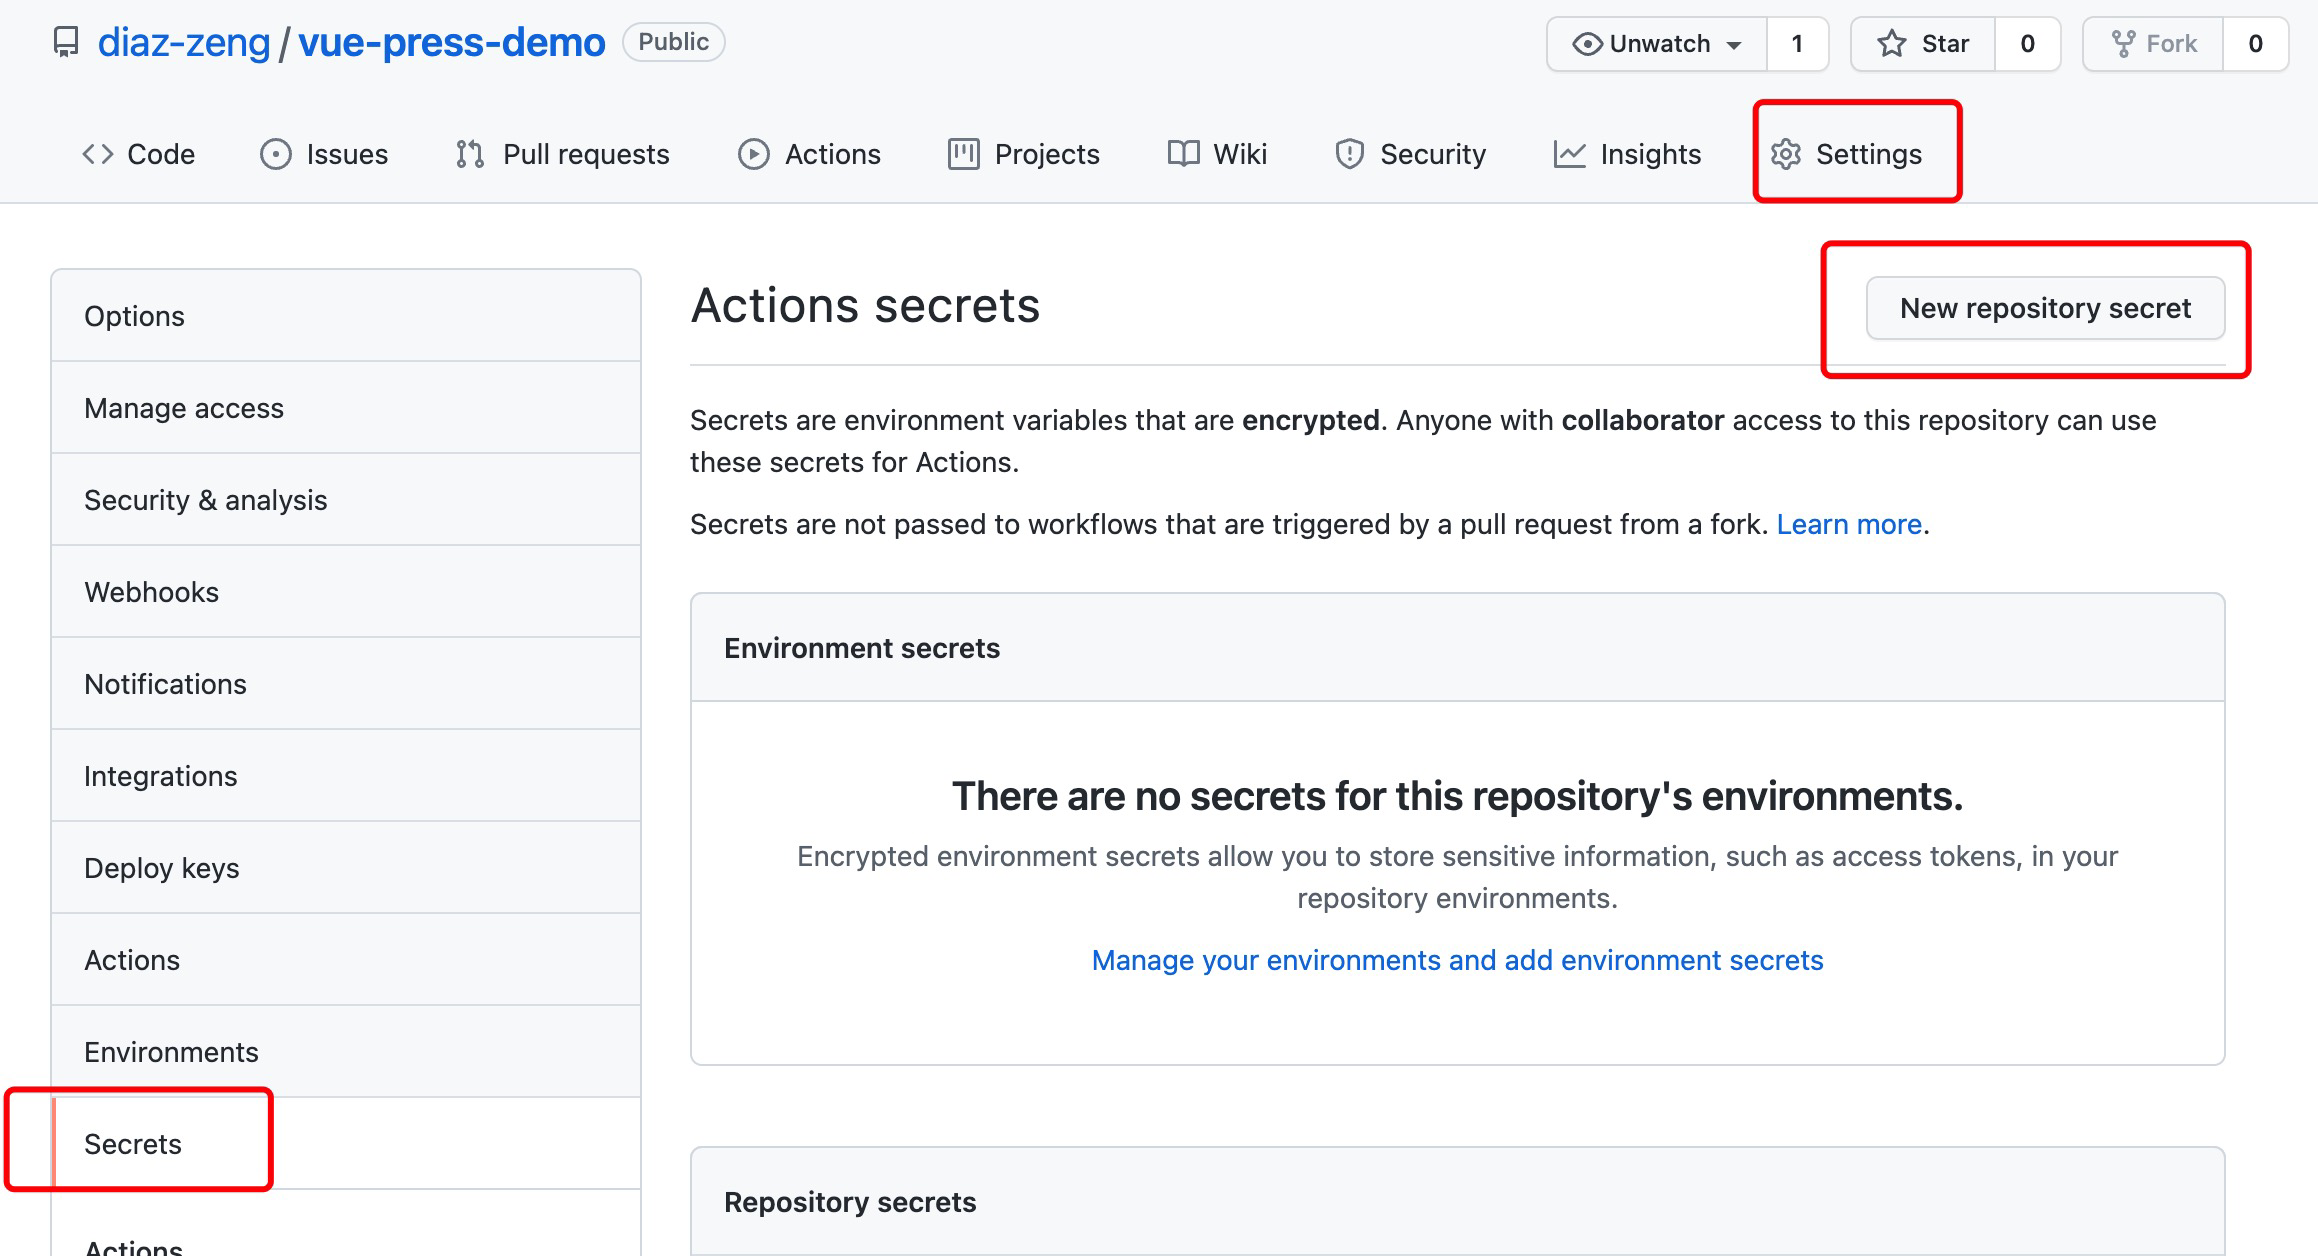The image size is (2318, 1256).
Task: Open the forks count beside Fork
Action: [2255, 44]
